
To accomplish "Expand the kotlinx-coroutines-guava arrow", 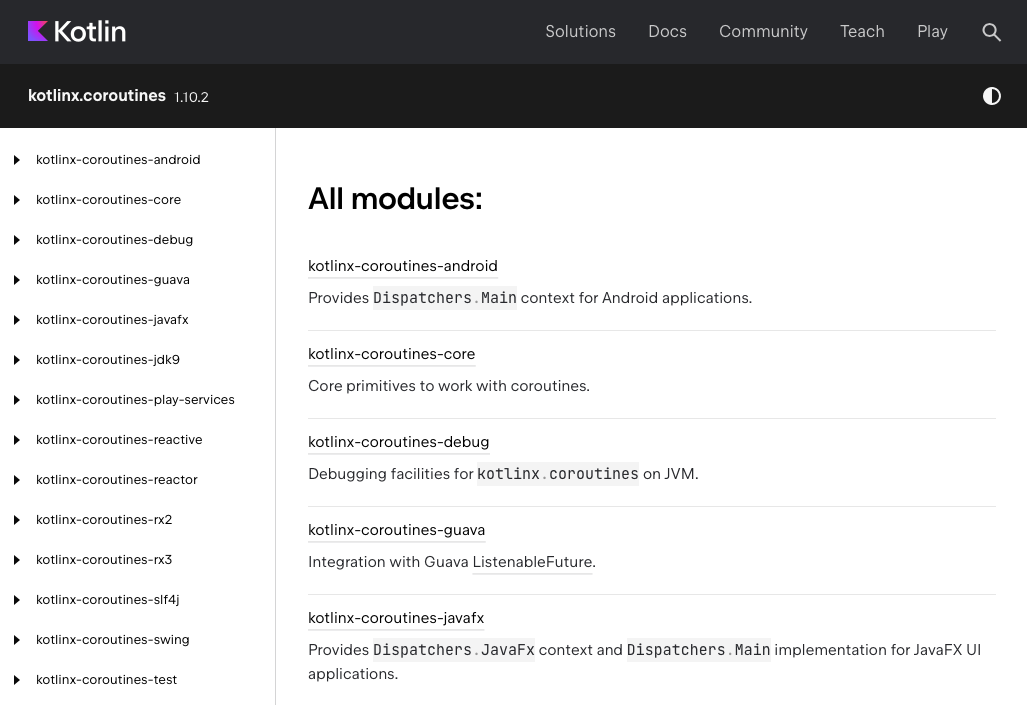I will (x=17, y=280).
